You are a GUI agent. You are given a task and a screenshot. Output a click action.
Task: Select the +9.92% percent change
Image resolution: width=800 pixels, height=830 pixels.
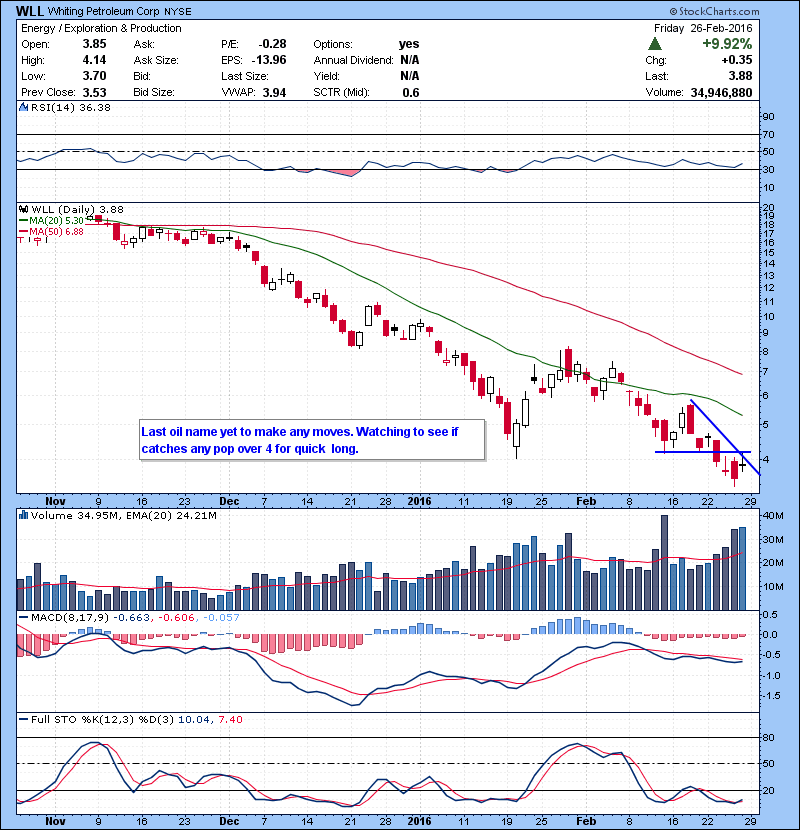727,44
